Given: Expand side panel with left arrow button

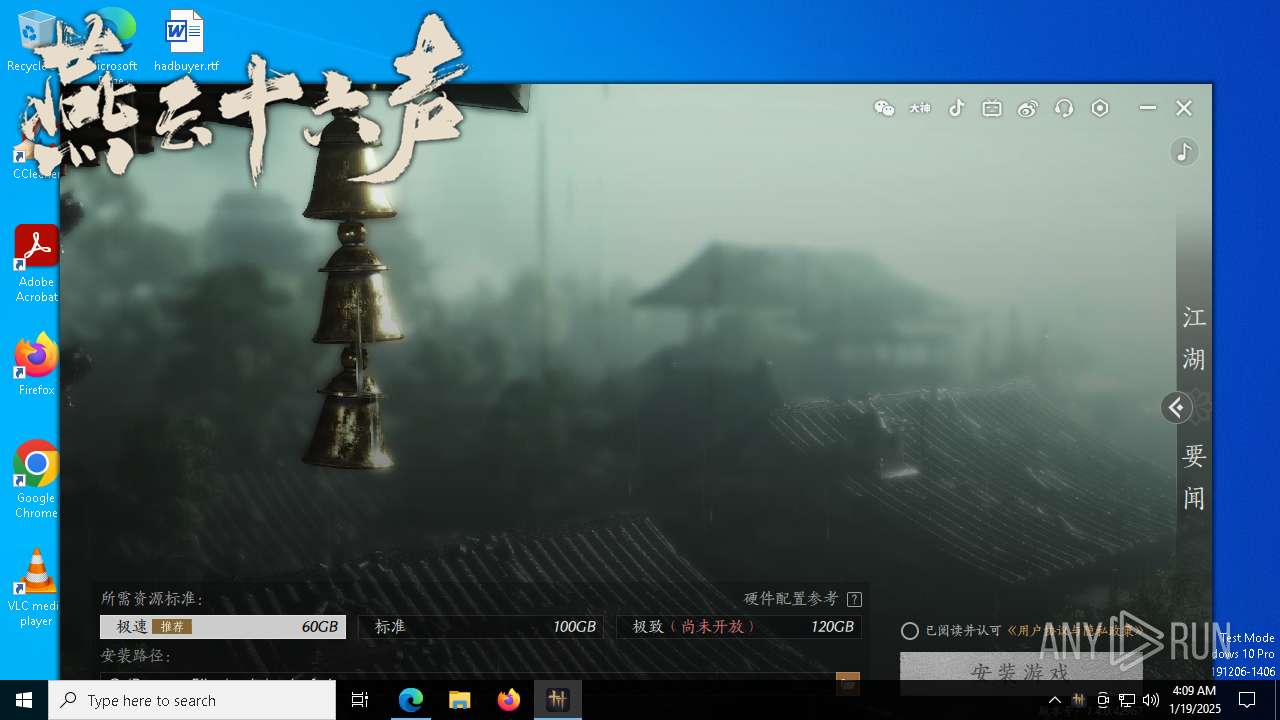Looking at the screenshot, I should pyautogui.click(x=1176, y=407).
